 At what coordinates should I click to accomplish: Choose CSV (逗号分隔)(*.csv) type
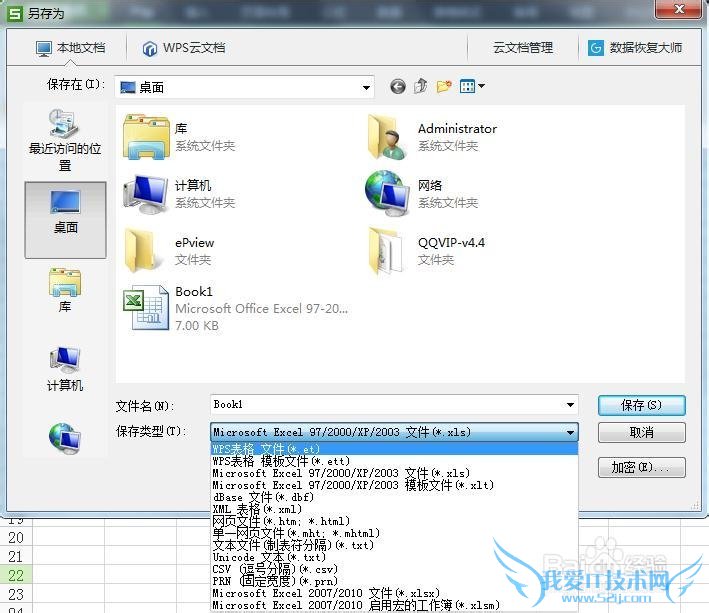click(x=394, y=569)
